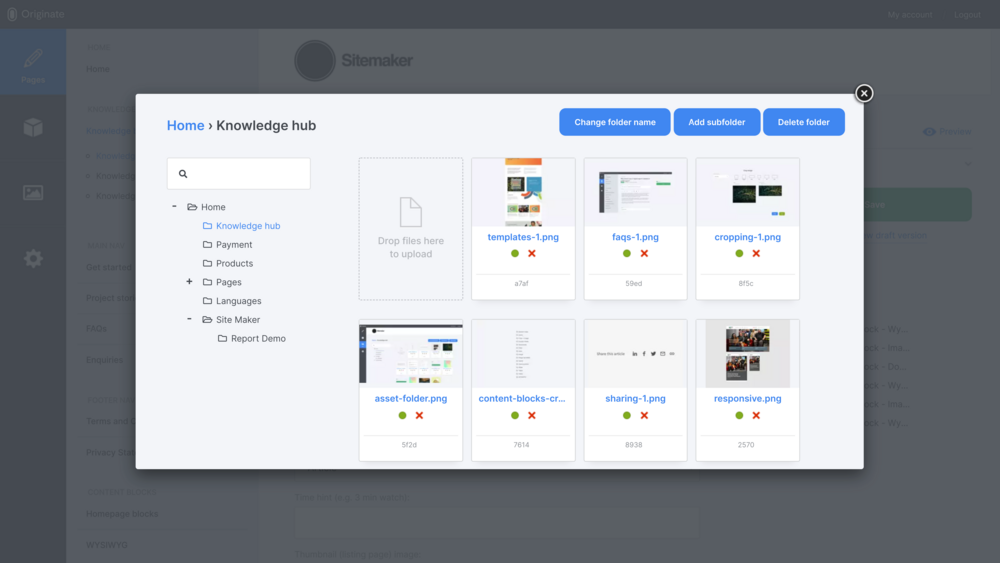Open the settings gear in left sidebar
This screenshot has width=1000, height=563.
(x=33, y=259)
